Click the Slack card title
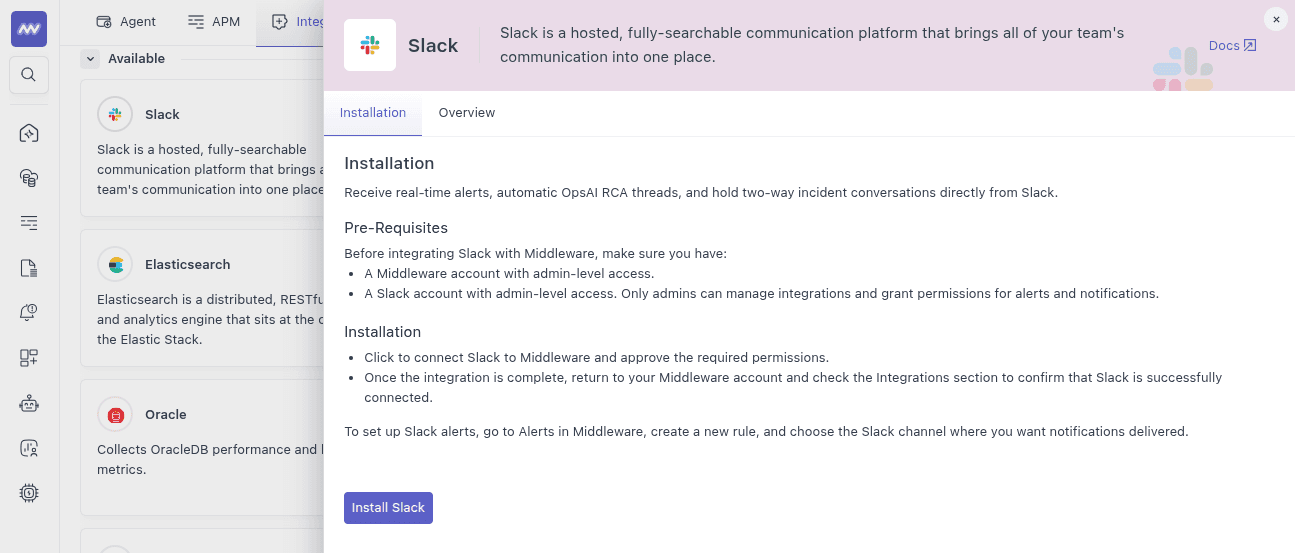The image size is (1295, 553). tap(162, 115)
